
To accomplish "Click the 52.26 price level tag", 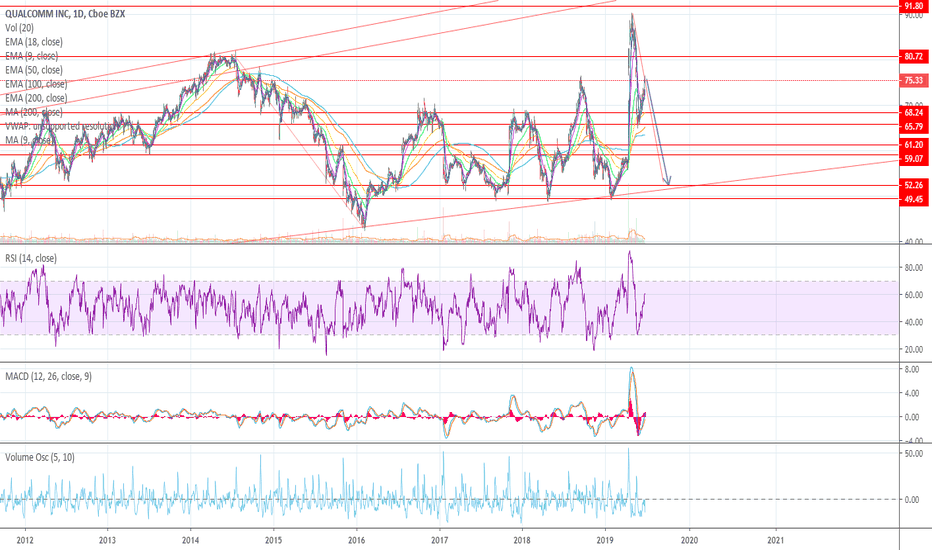I will coord(914,185).
